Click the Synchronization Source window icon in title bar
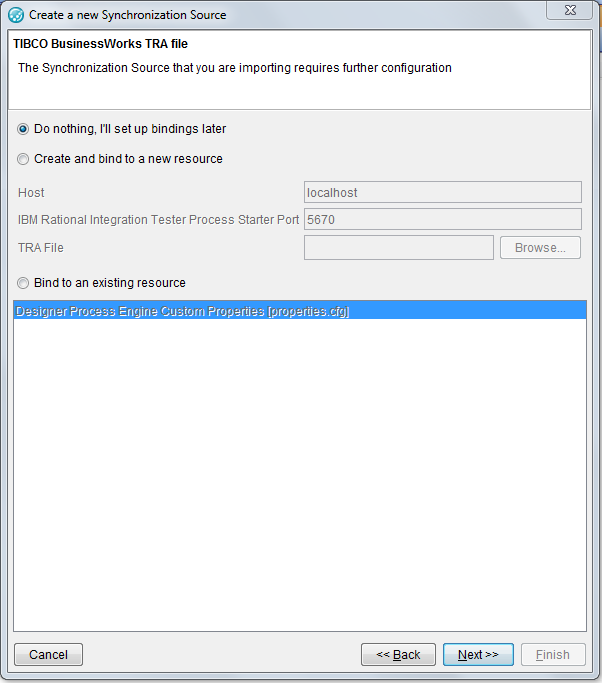The width and height of the screenshot is (602, 683). pos(16,15)
